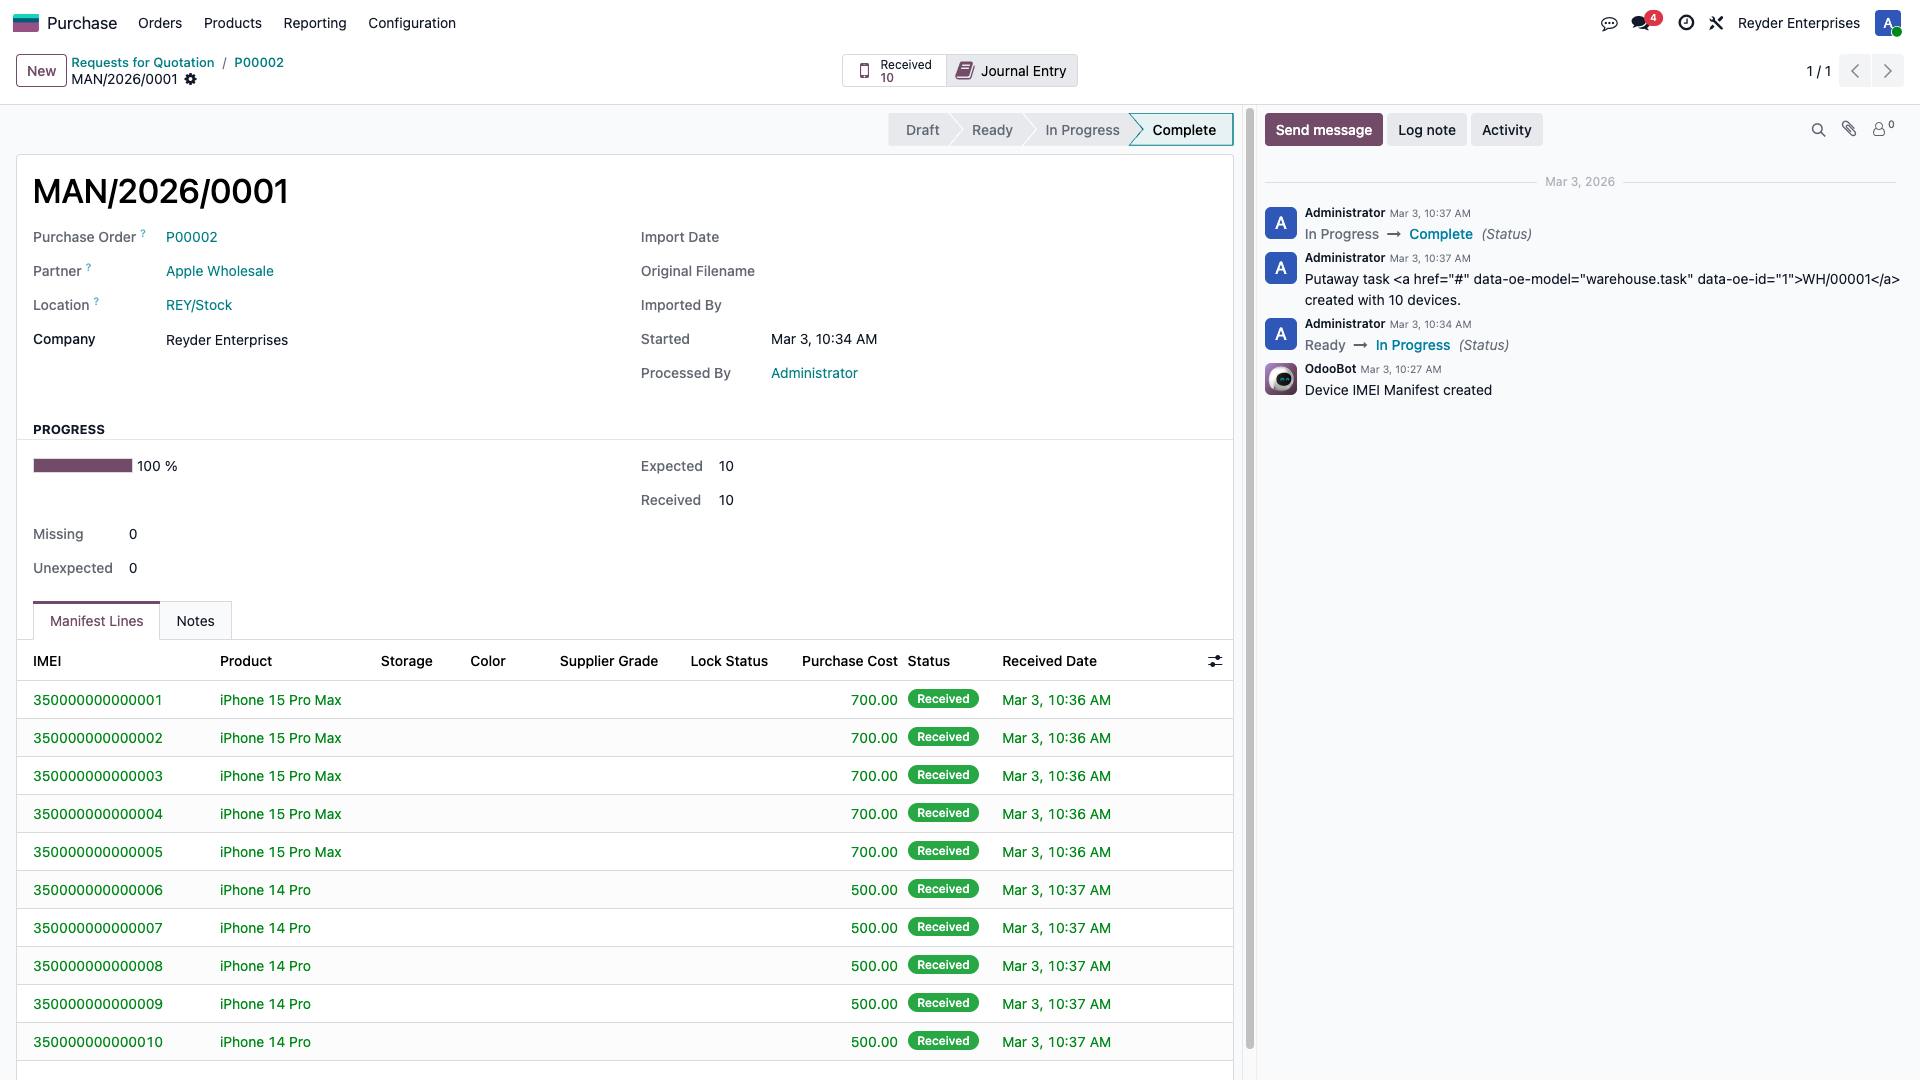1920x1080 pixels.
Task: Click the Location help tooltip marker
Action: (x=96, y=301)
